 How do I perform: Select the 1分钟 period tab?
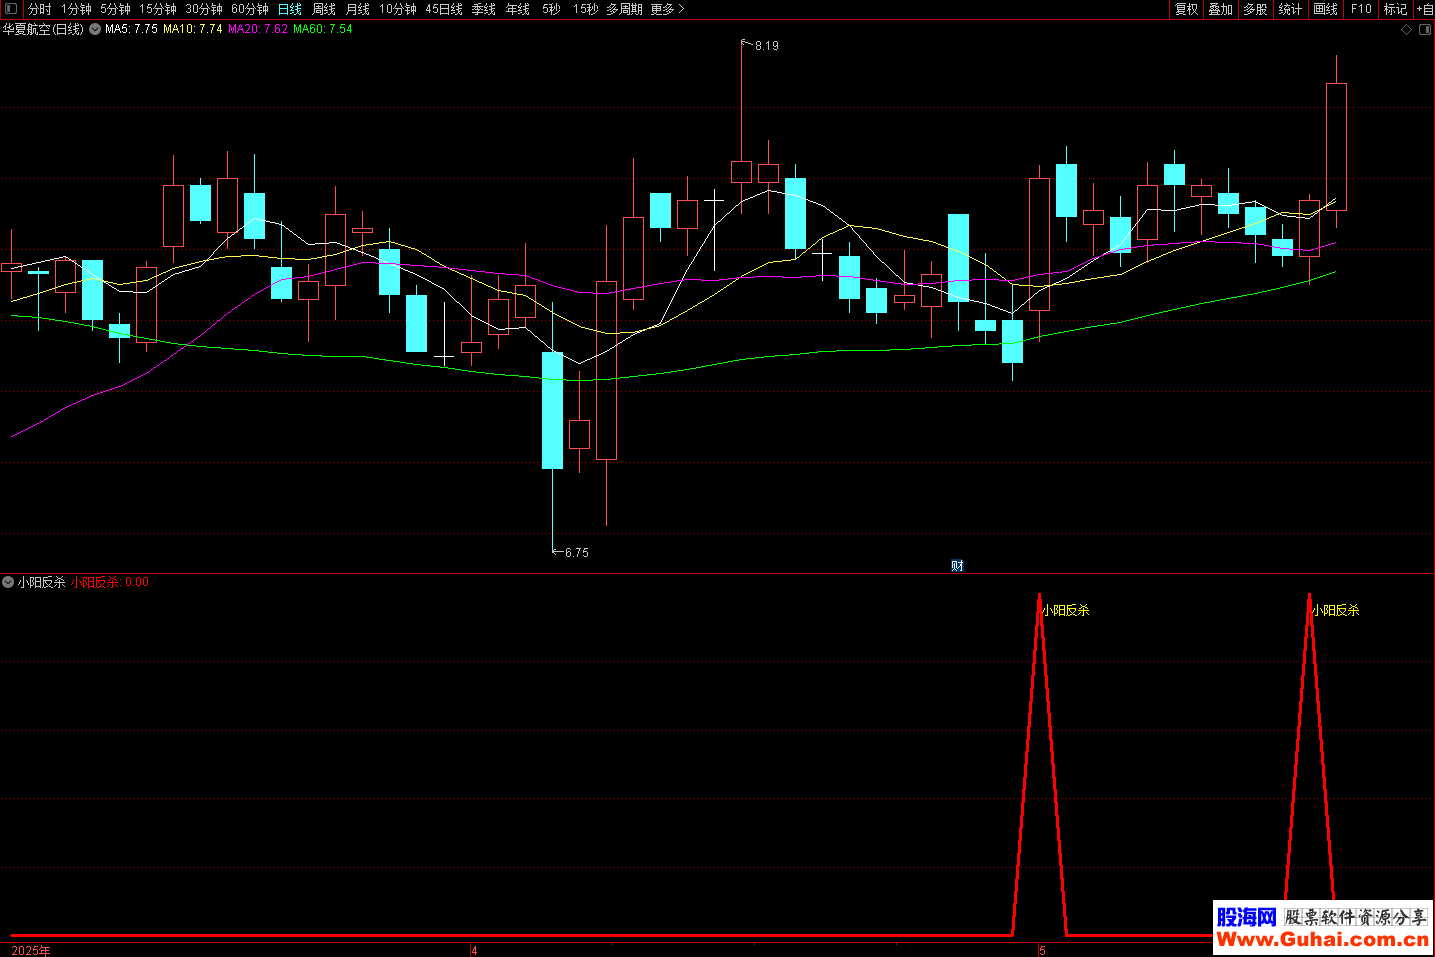(x=76, y=9)
